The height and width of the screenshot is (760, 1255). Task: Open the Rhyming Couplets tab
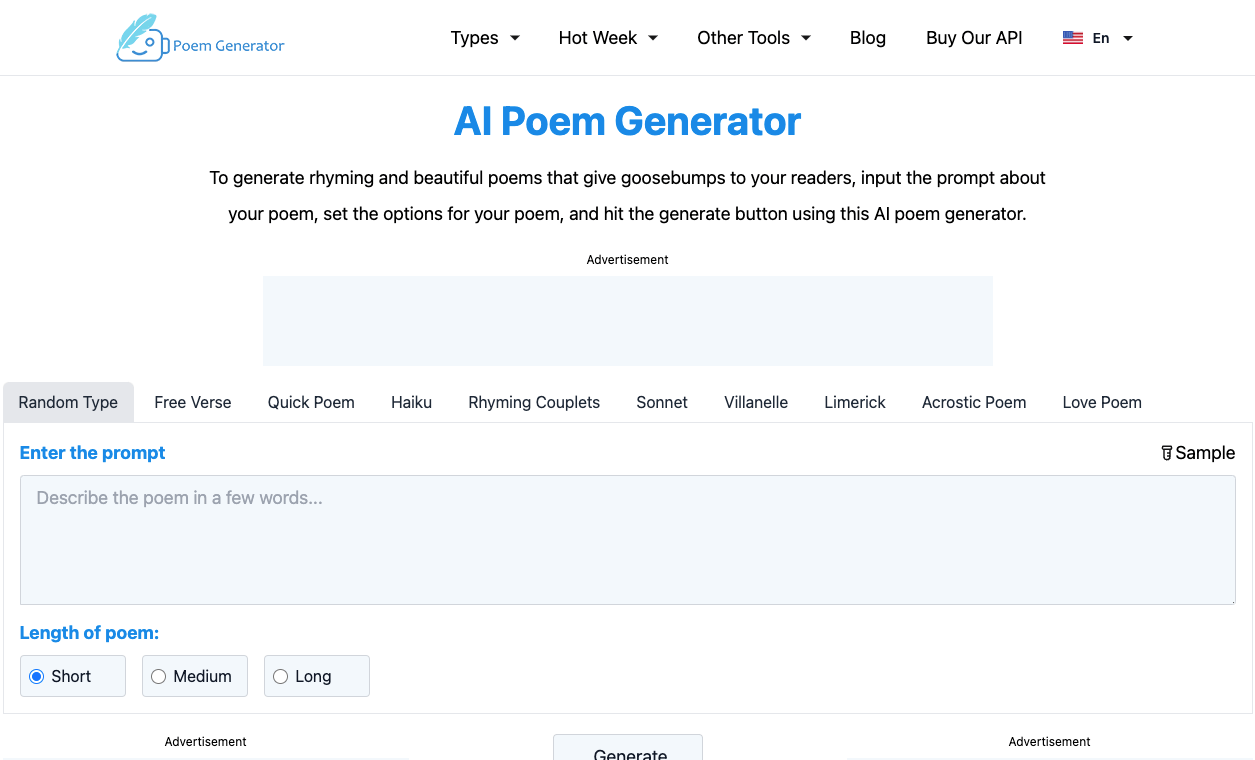pyautogui.click(x=533, y=402)
